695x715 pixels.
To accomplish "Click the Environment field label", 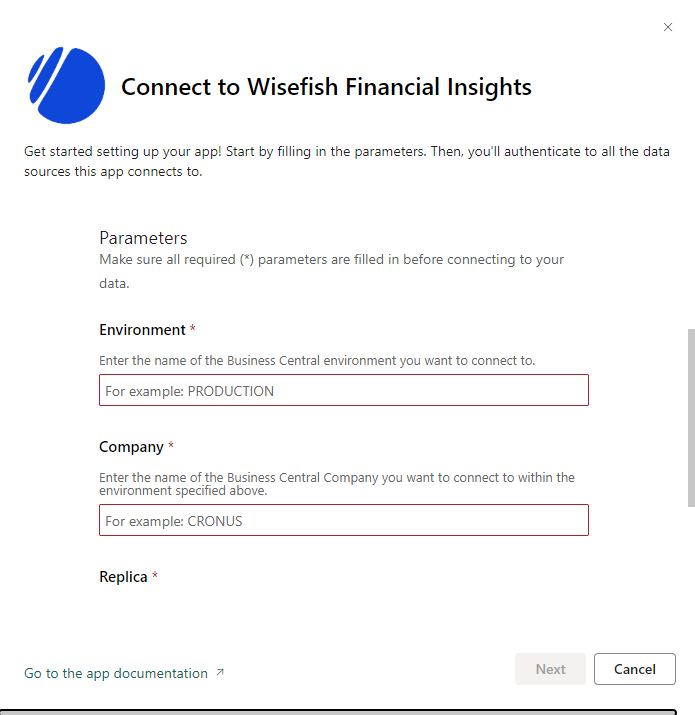I will pyautogui.click(x=142, y=330).
